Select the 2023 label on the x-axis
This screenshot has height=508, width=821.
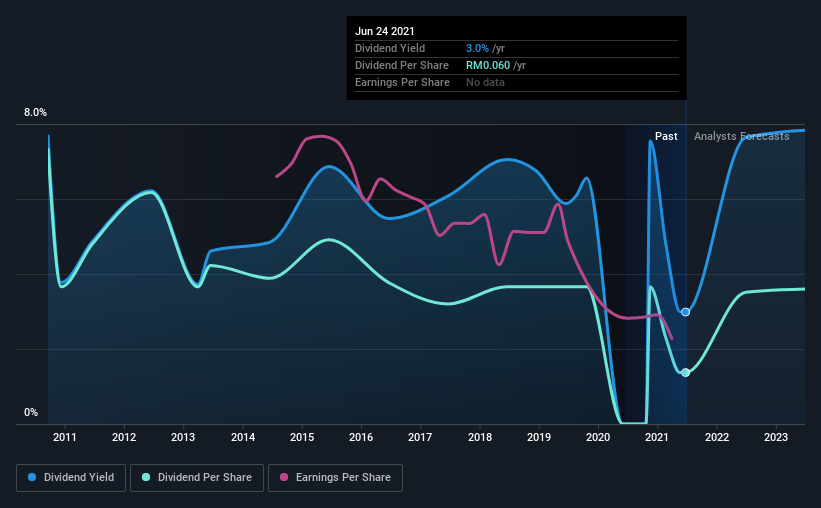point(775,437)
